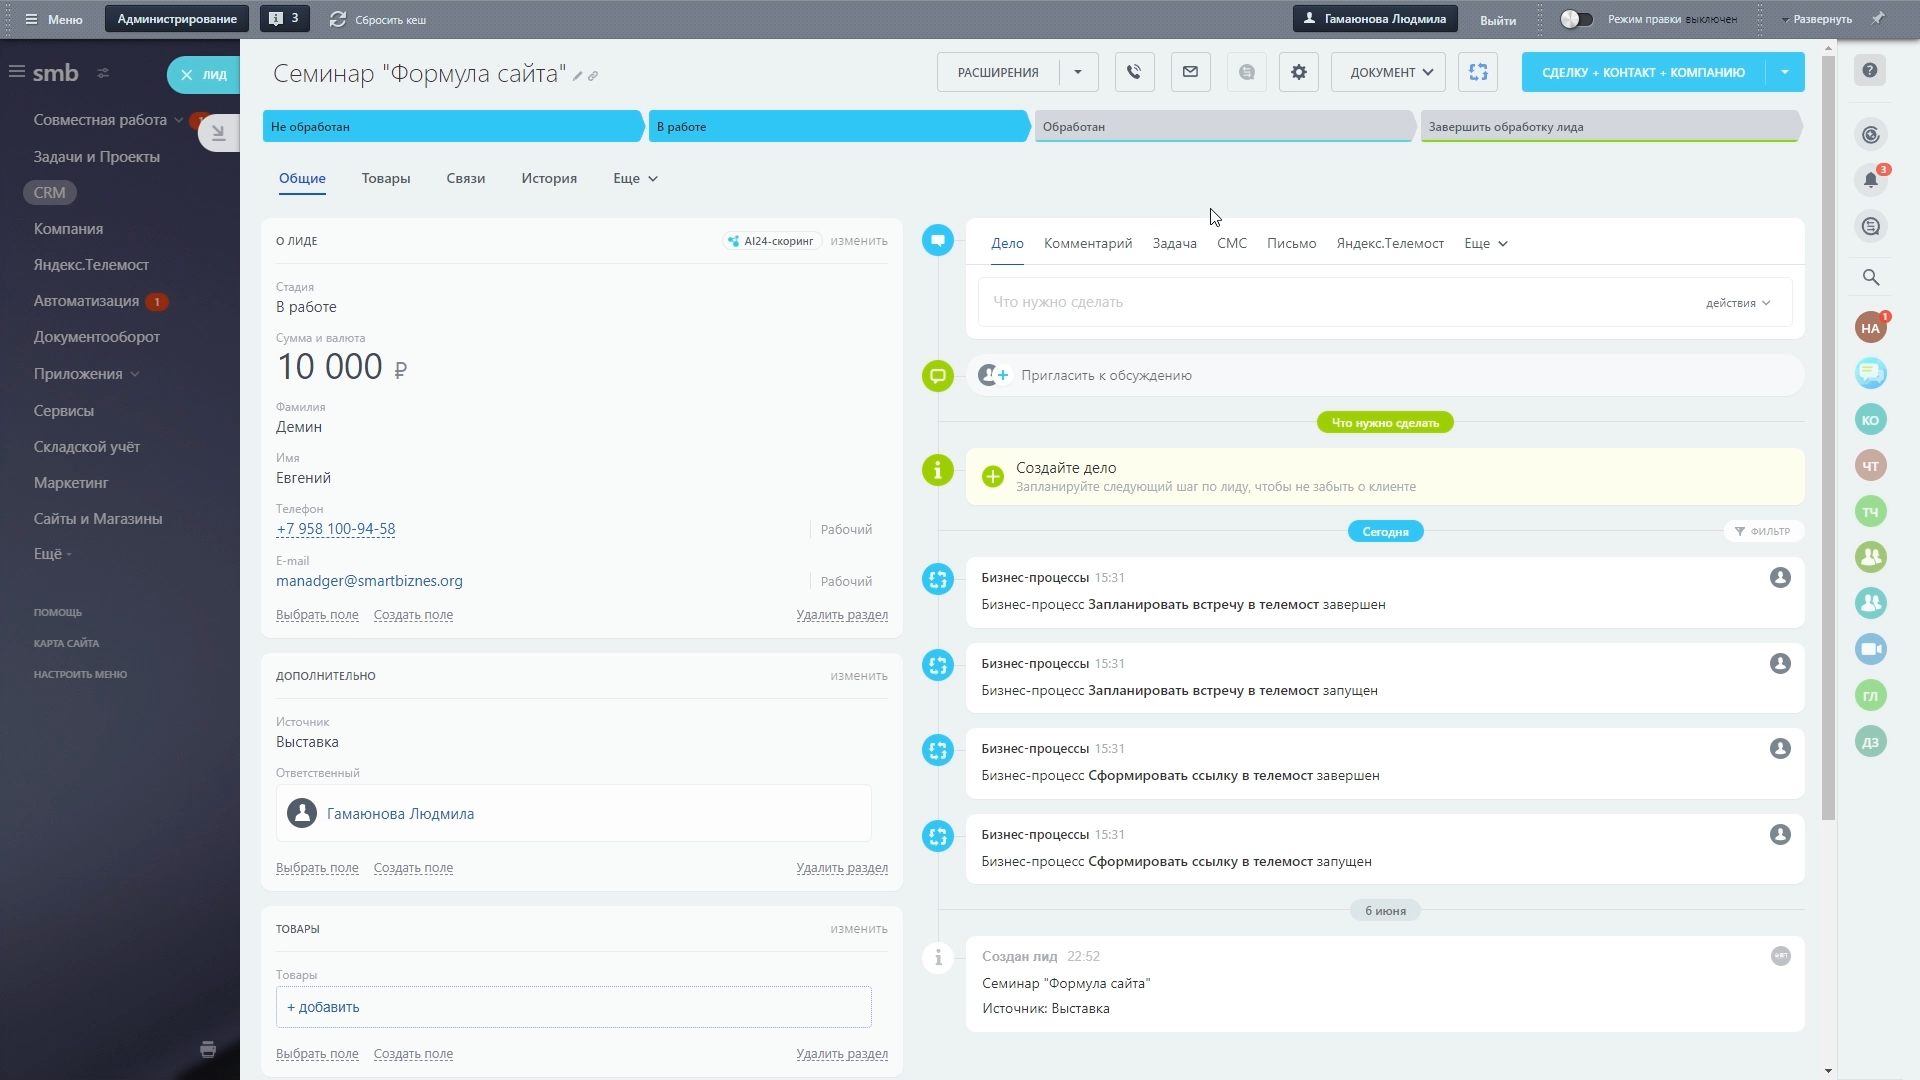Expand the действия dropdown in activity field
1920x1080 pixels.
click(x=1737, y=303)
